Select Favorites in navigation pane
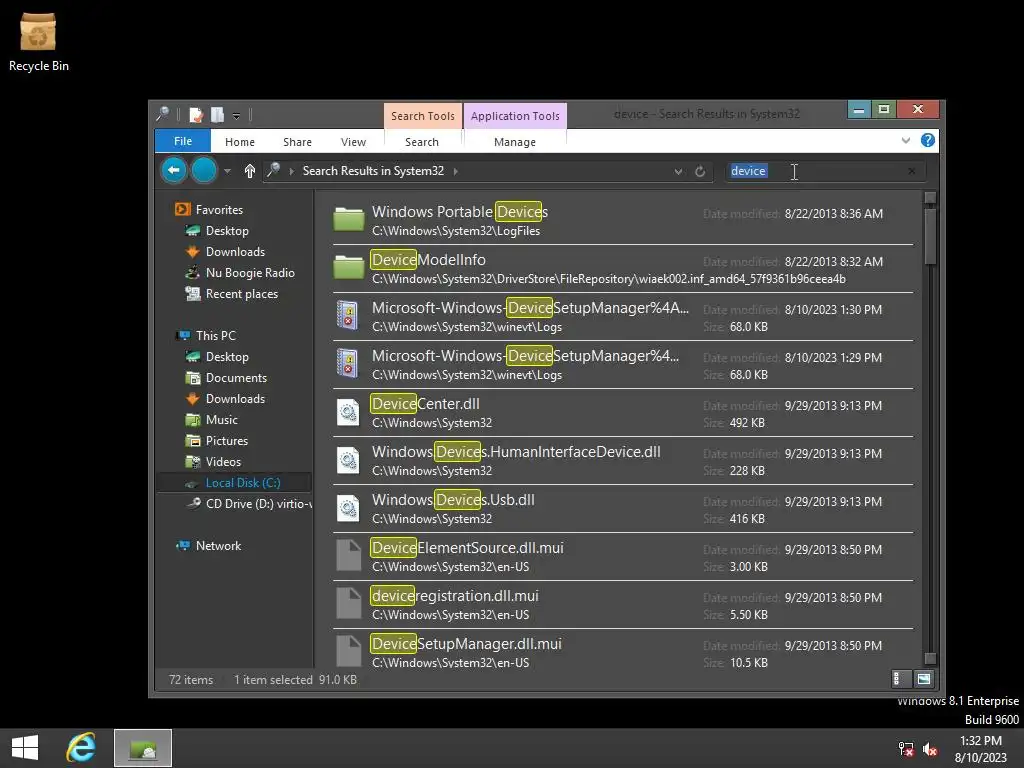Screen dimensions: 1024x768 tap(219, 210)
